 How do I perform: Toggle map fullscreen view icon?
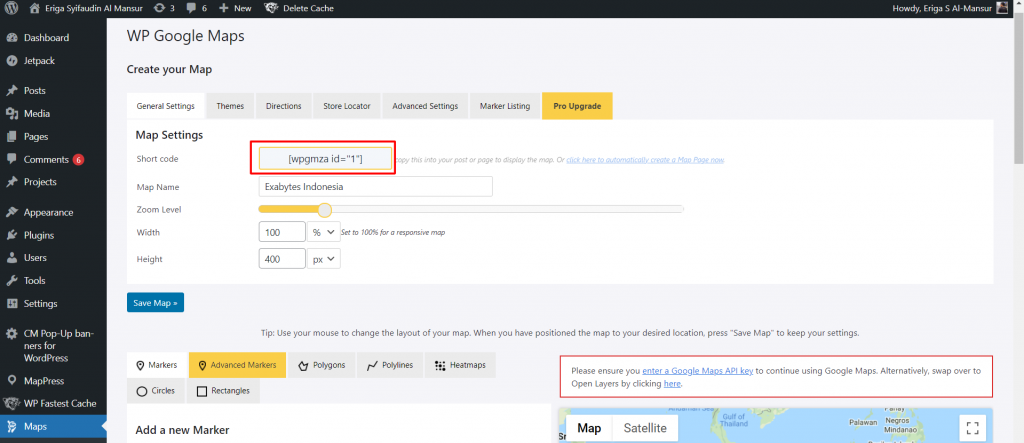click(x=972, y=429)
